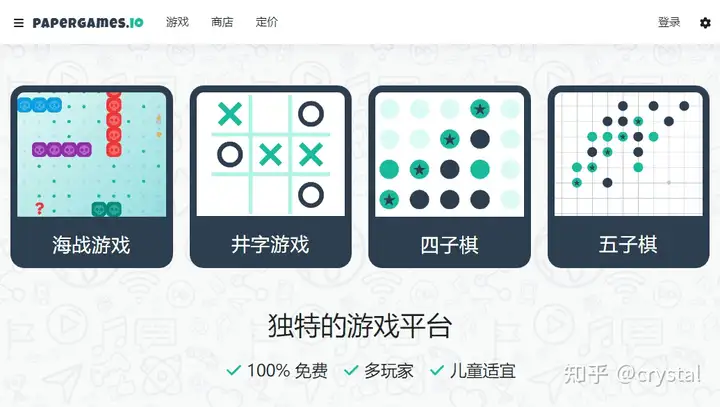The height and width of the screenshot is (407, 720).
Task: Click the 五子棋 card label
Action: 628,244
